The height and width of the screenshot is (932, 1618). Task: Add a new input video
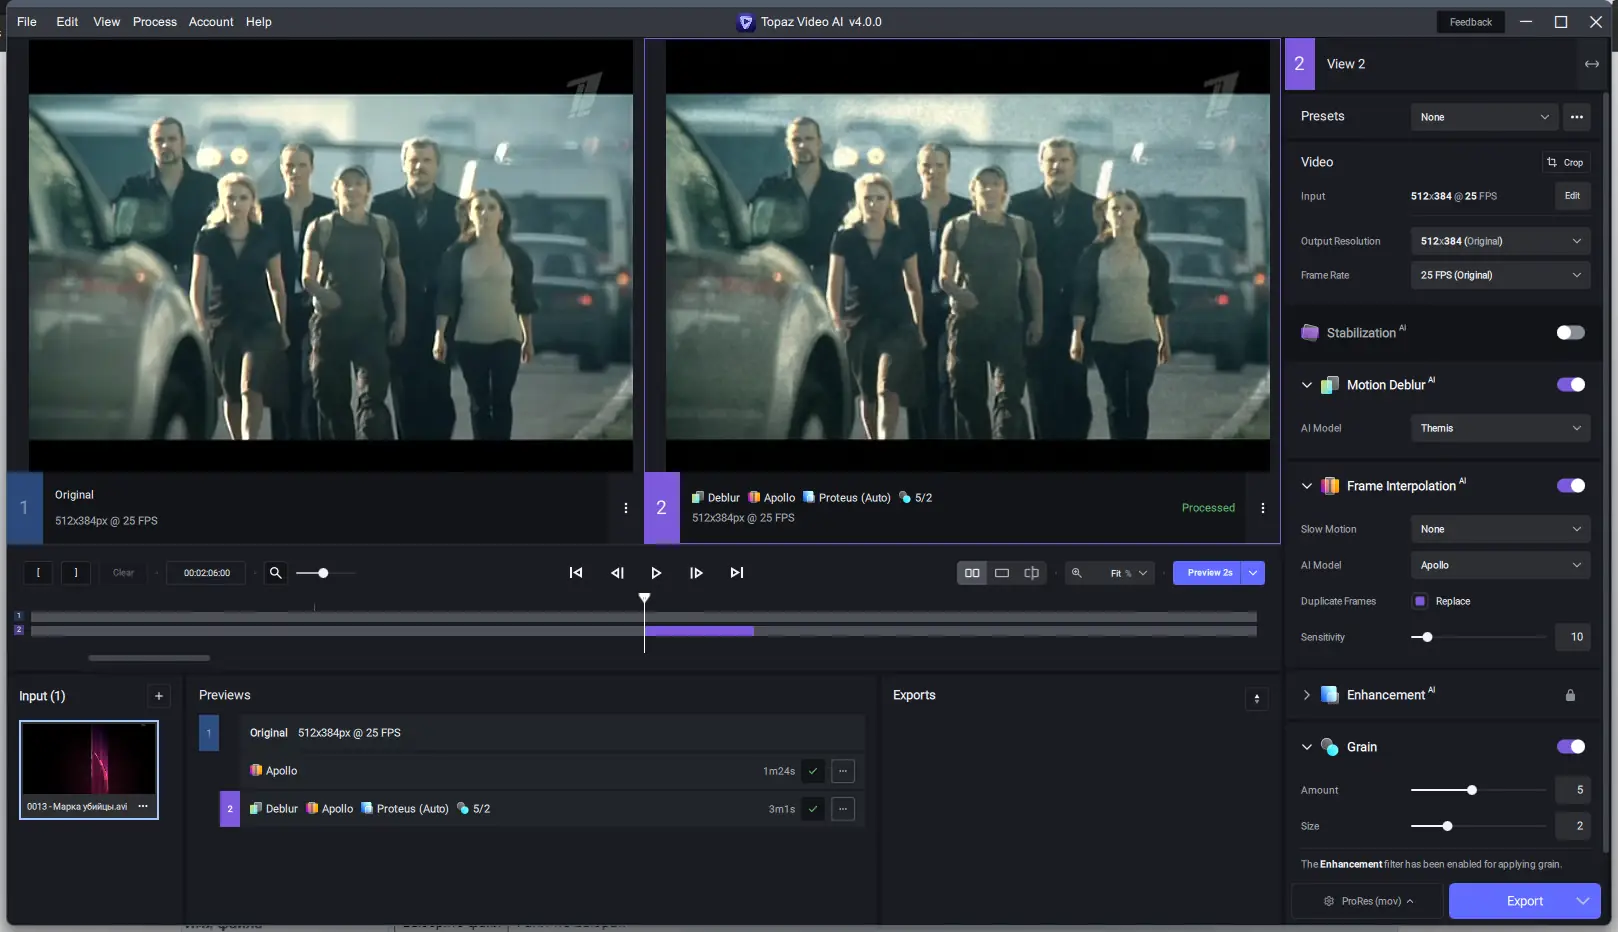[159, 696]
